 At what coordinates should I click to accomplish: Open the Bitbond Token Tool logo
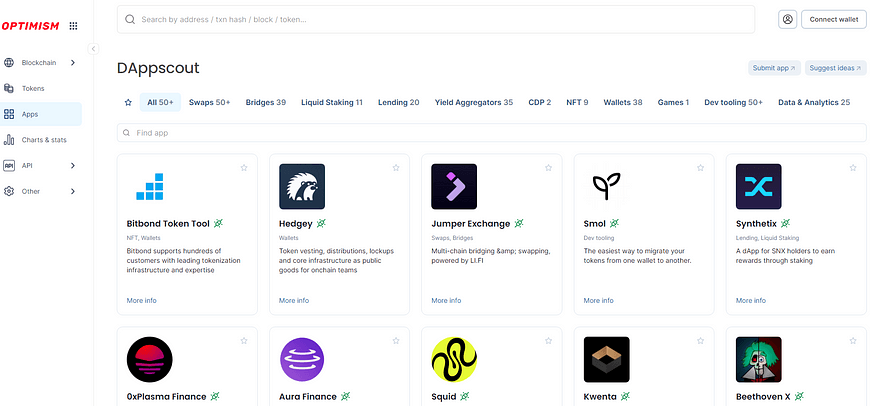150,186
